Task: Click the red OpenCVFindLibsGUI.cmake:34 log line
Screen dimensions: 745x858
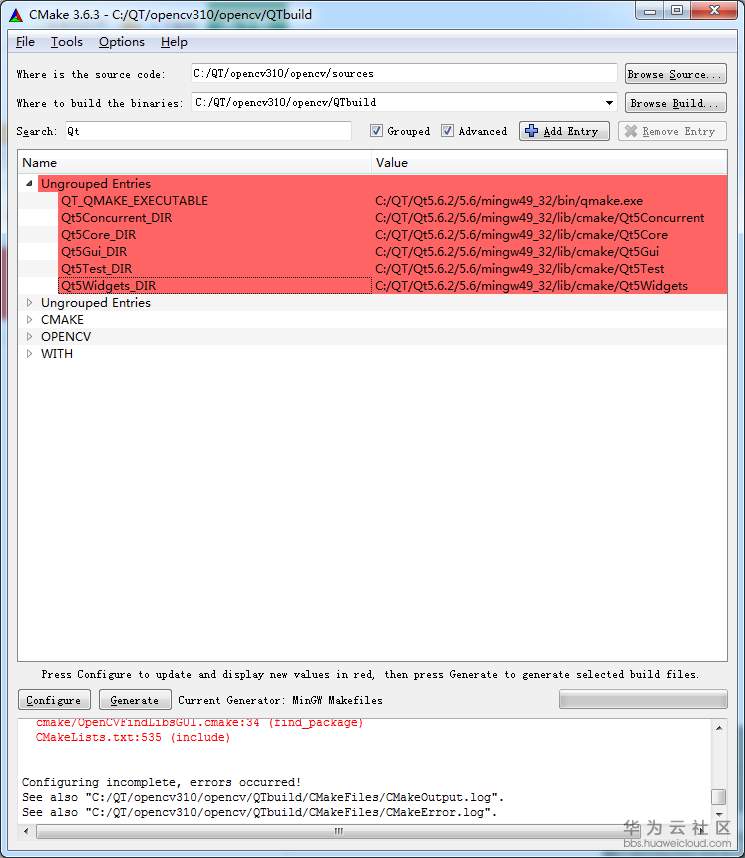Action: (x=200, y=723)
